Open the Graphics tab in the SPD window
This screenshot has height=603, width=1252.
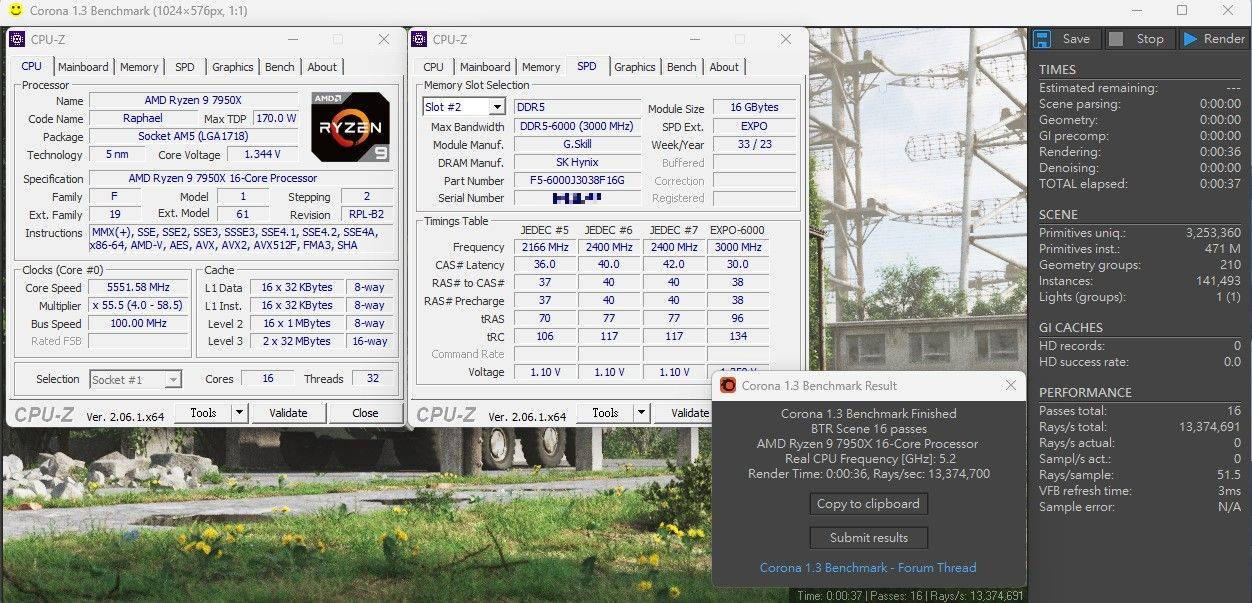(x=634, y=66)
